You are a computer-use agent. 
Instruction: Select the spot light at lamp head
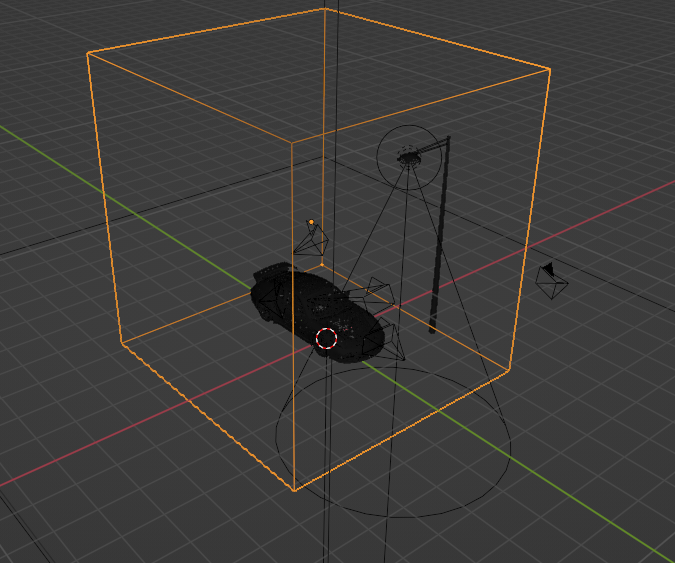409,158
